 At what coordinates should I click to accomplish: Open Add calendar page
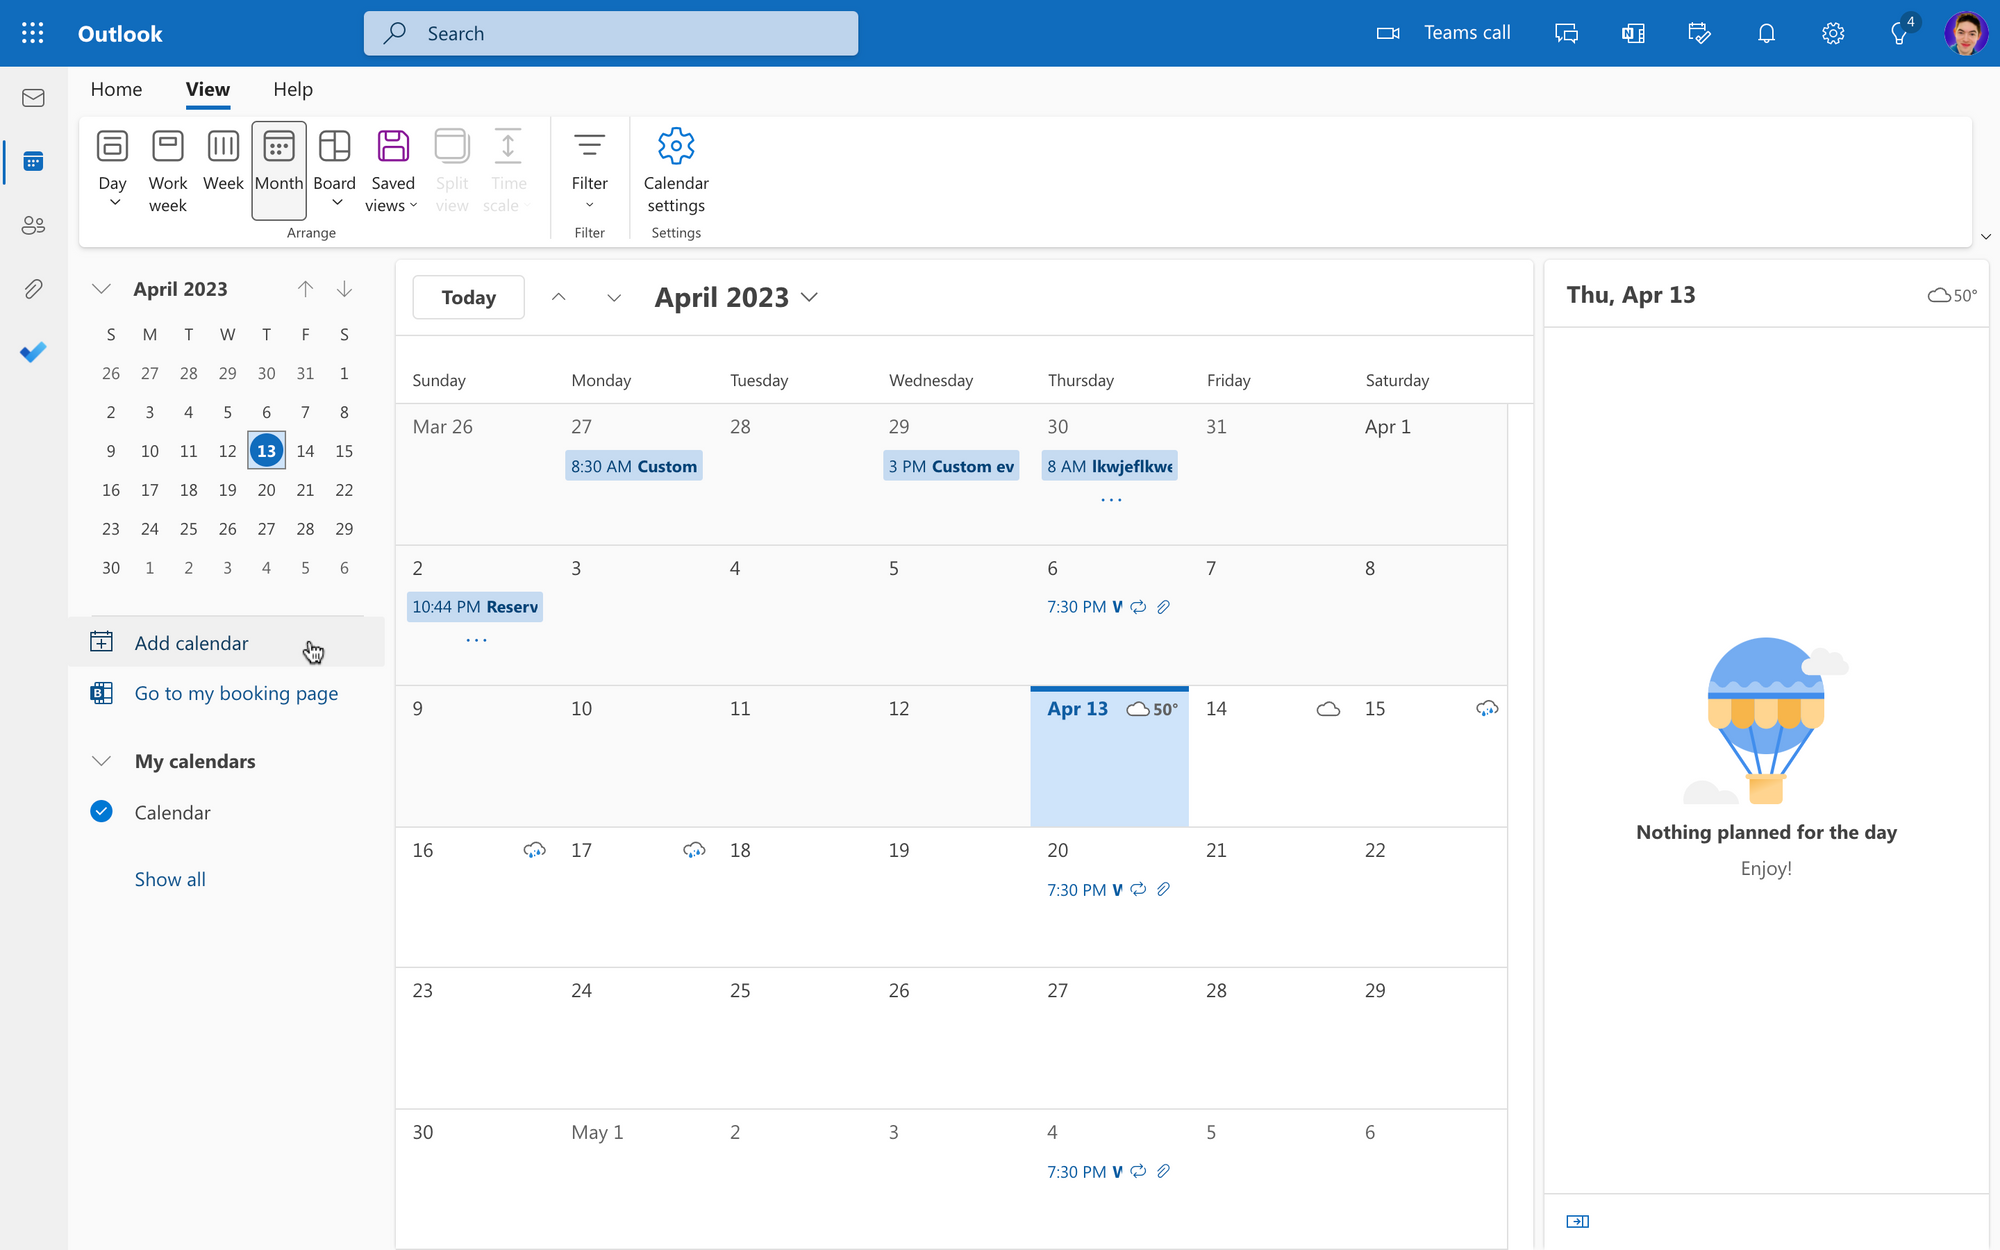point(190,641)
